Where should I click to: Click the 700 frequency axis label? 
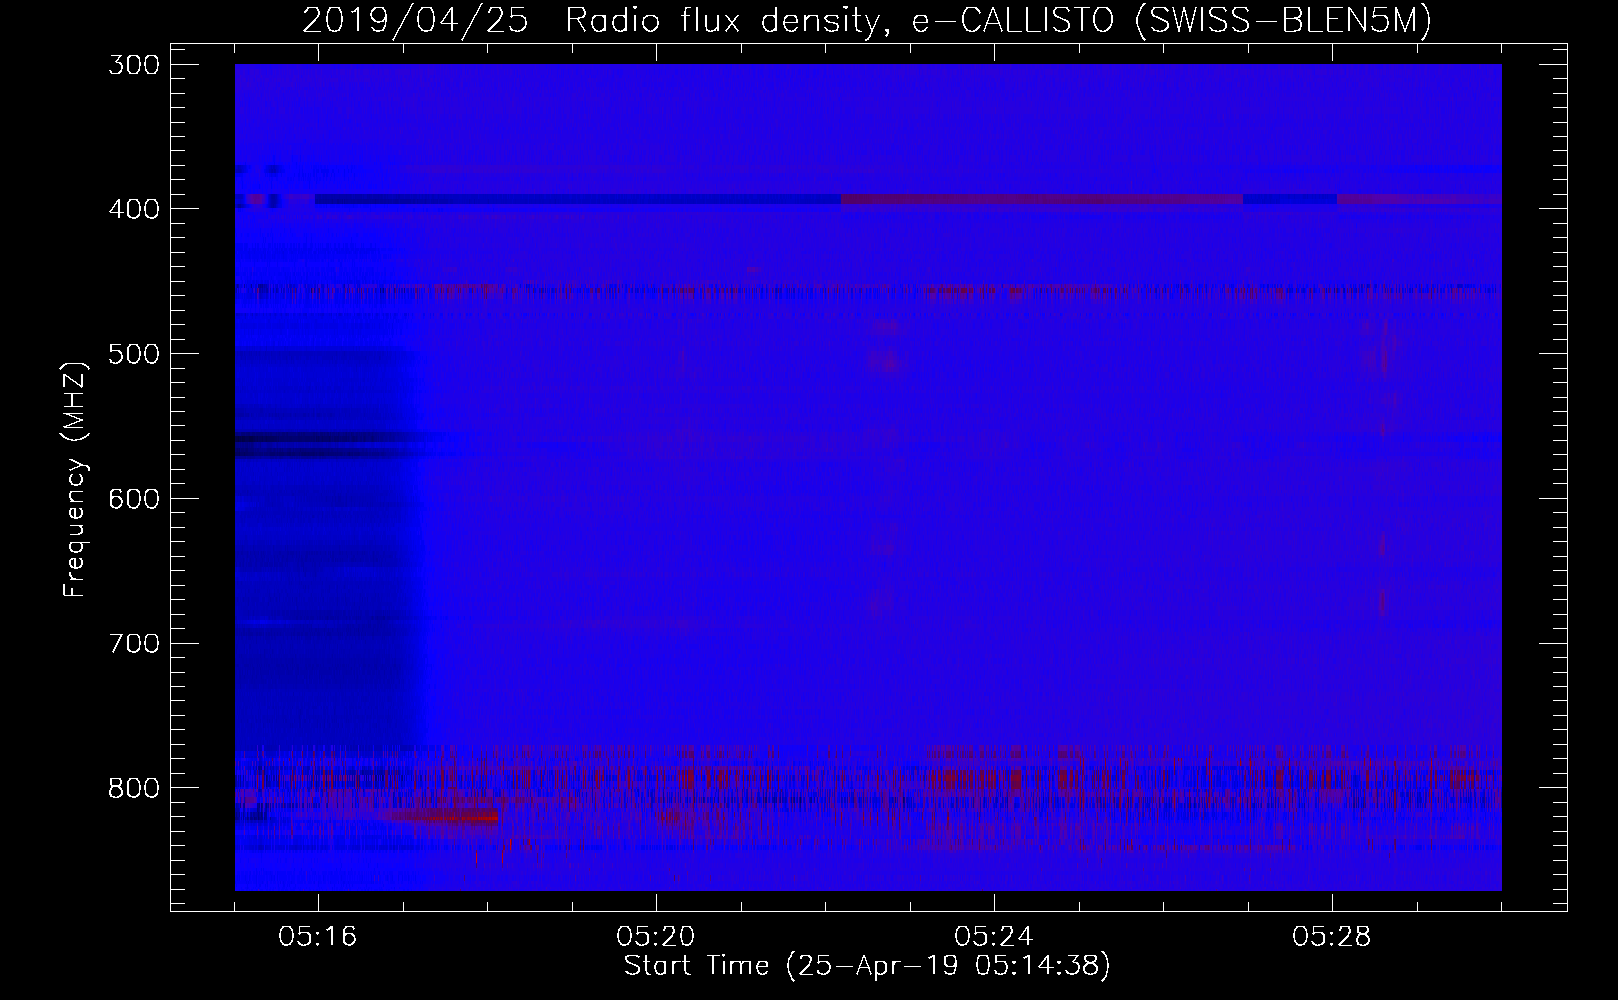[x=132, y=643]
